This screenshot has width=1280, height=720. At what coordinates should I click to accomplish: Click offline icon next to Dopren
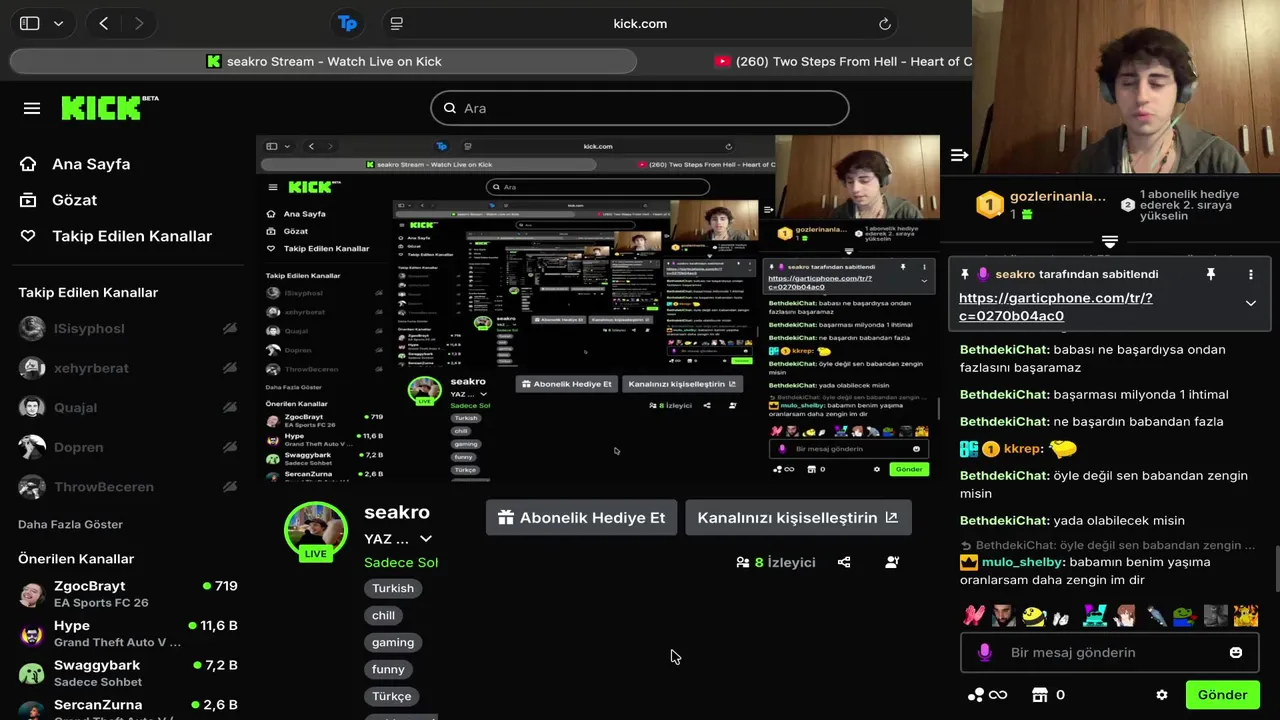(229, 447)
